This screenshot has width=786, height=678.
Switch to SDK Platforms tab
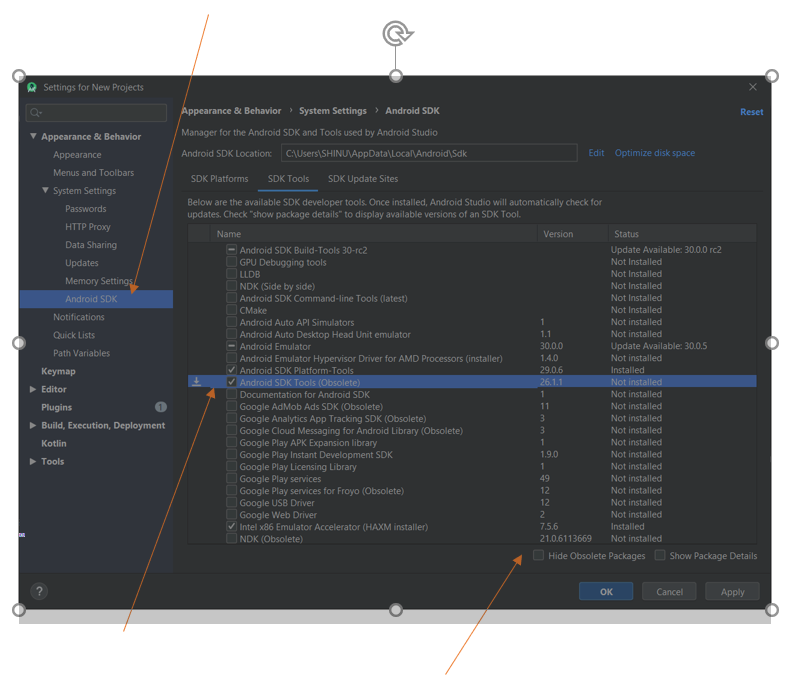tap(220, 179)
